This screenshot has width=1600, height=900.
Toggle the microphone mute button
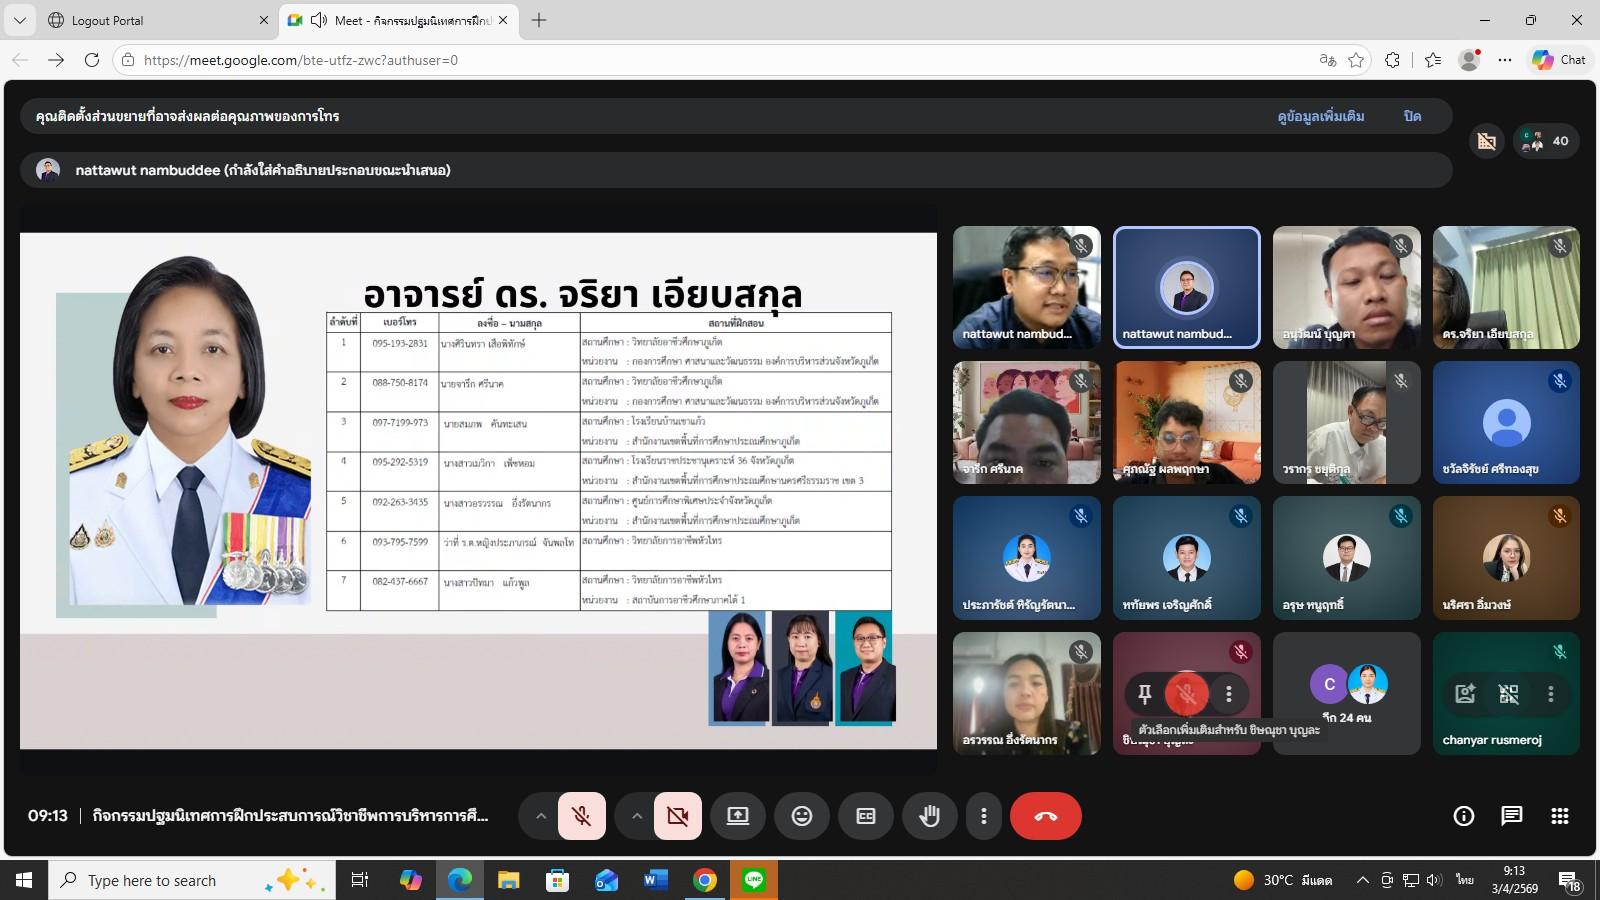[x=581, y=816]
